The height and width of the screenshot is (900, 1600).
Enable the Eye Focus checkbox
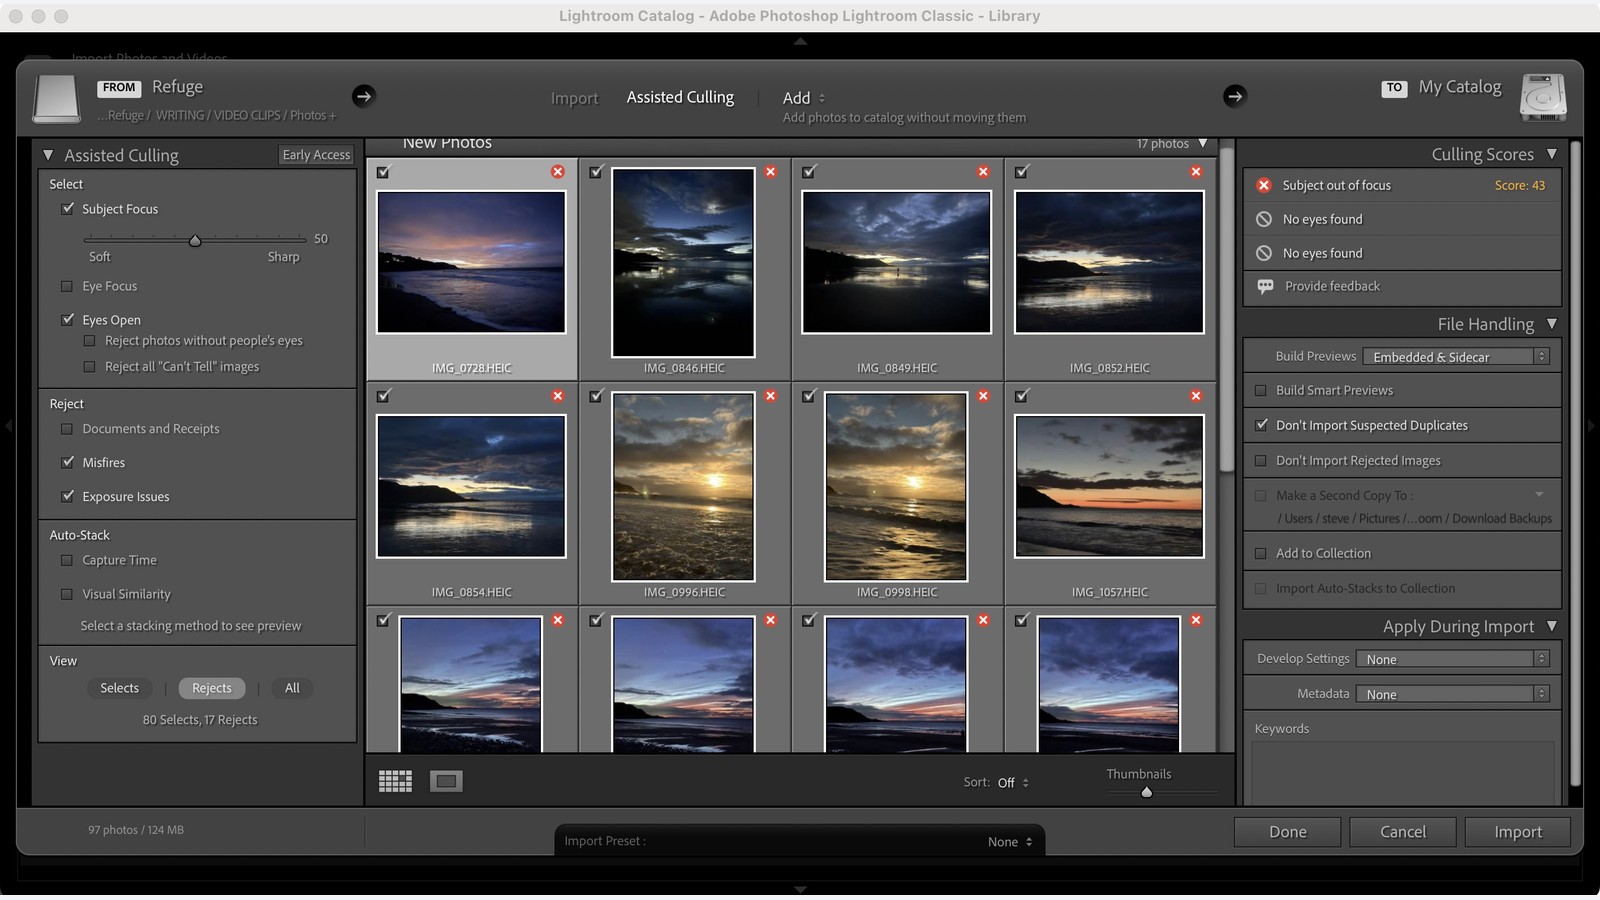click(x=67, y=286)
